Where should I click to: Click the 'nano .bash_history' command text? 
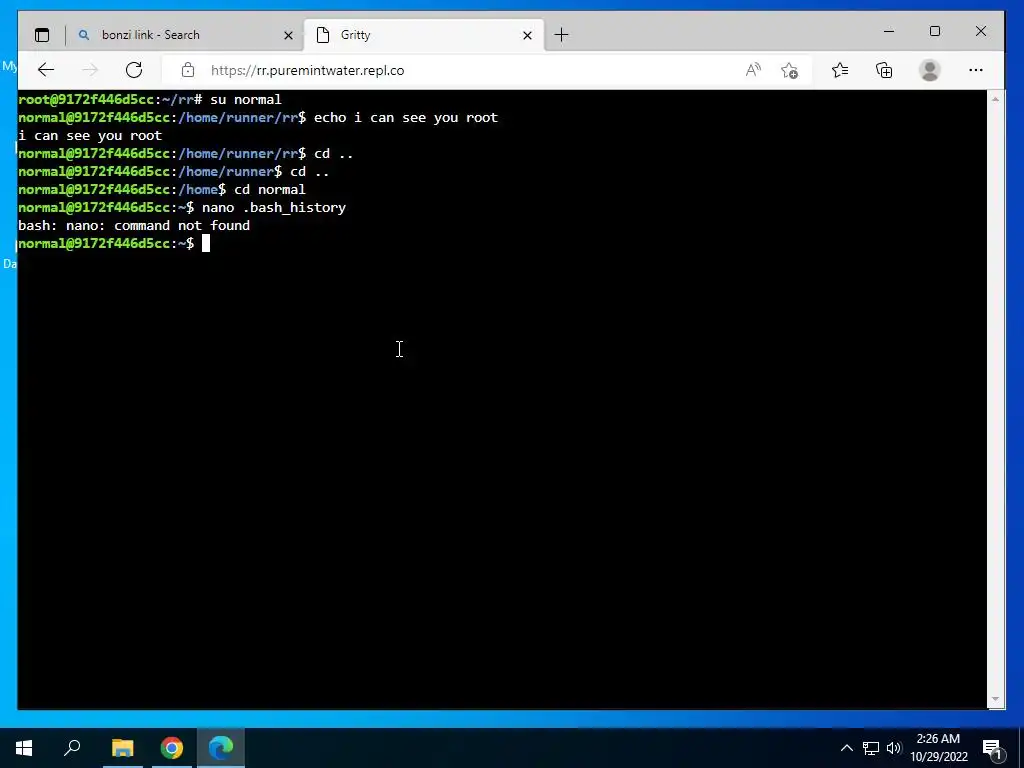point(274,208)
